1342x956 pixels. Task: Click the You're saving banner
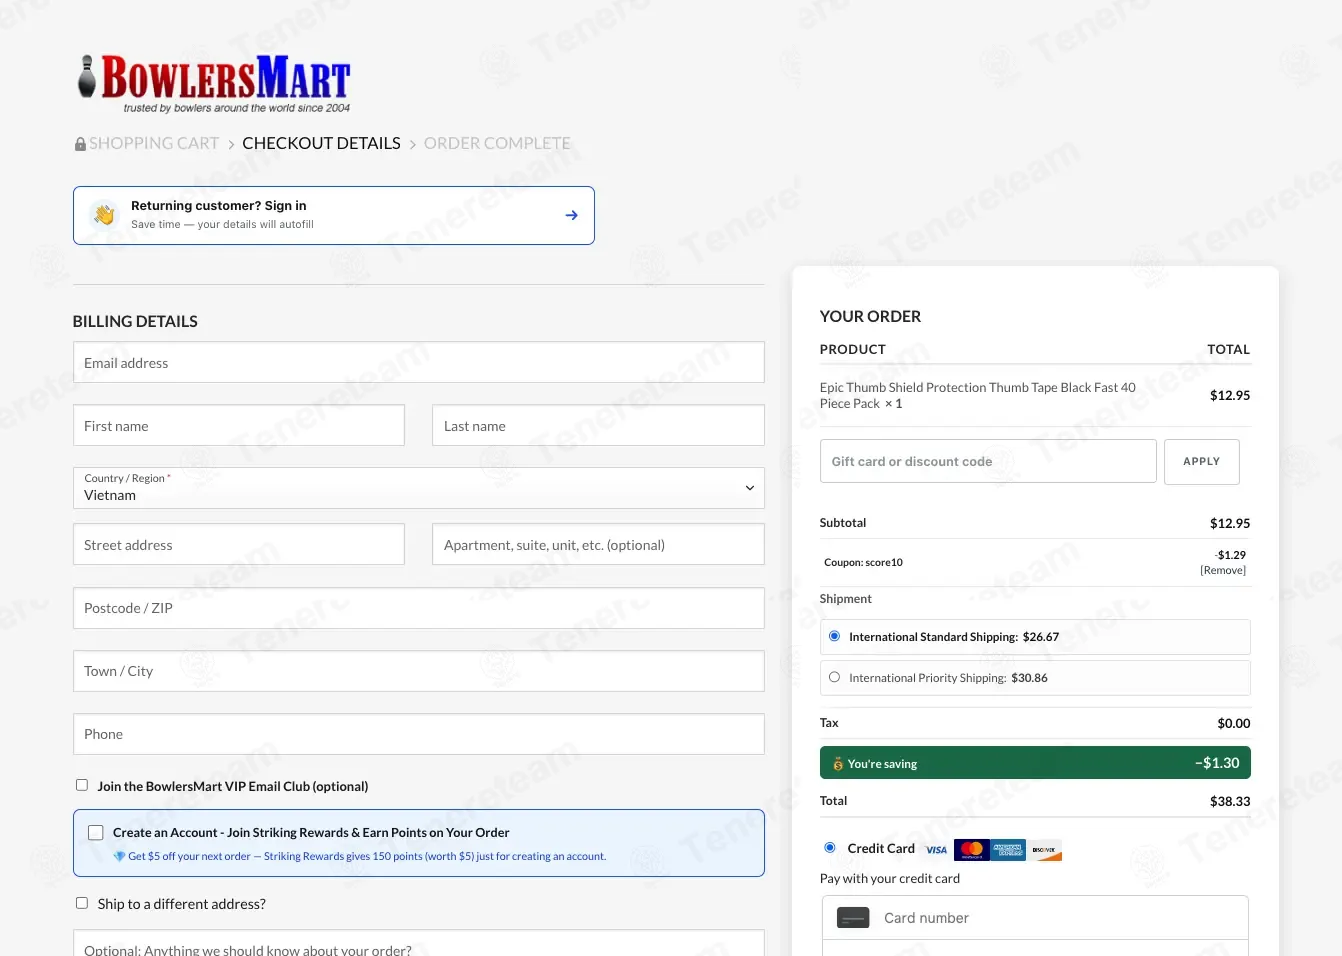1035,763
